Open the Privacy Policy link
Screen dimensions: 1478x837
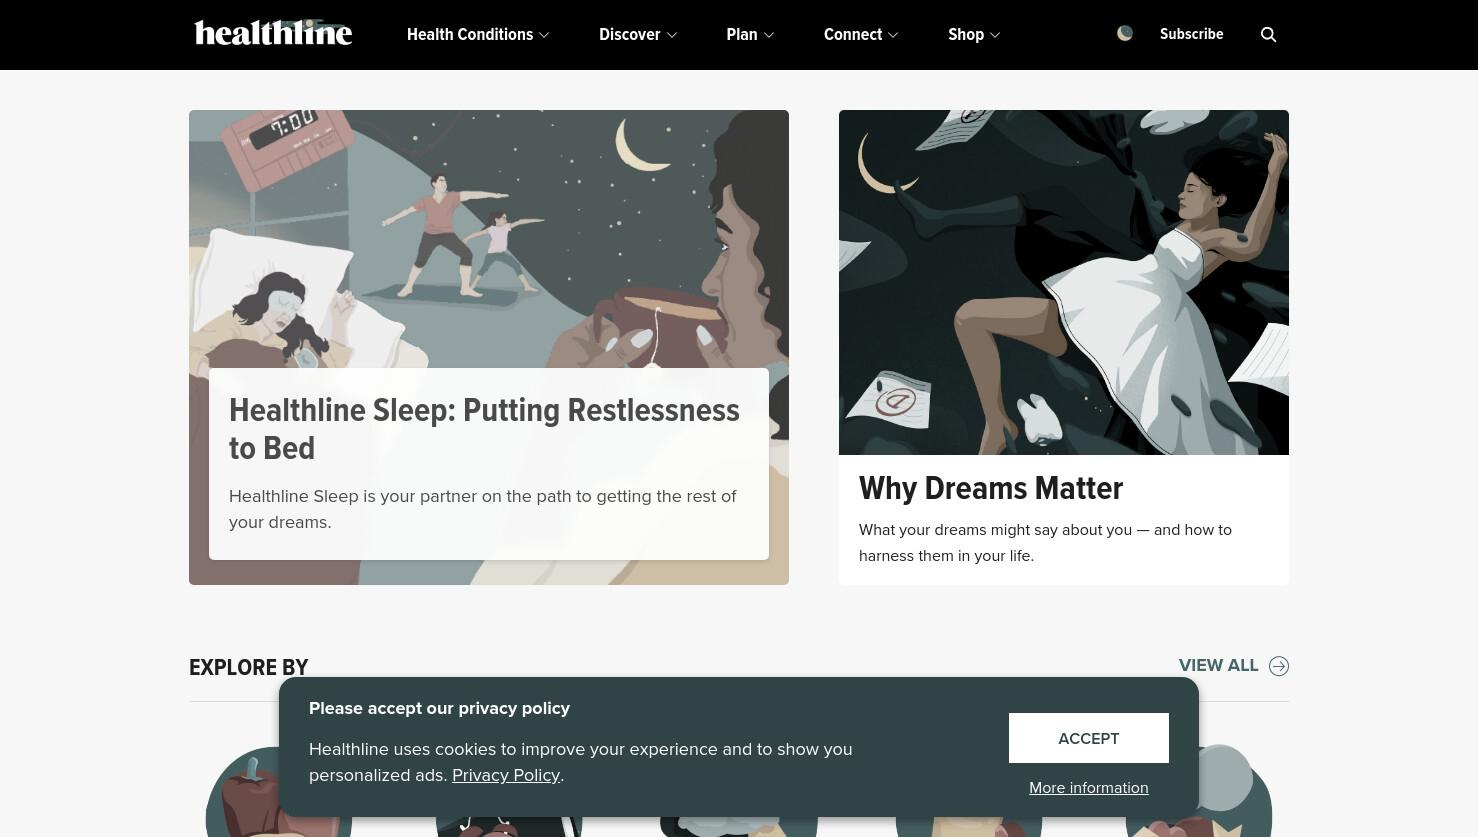point(505,775)
